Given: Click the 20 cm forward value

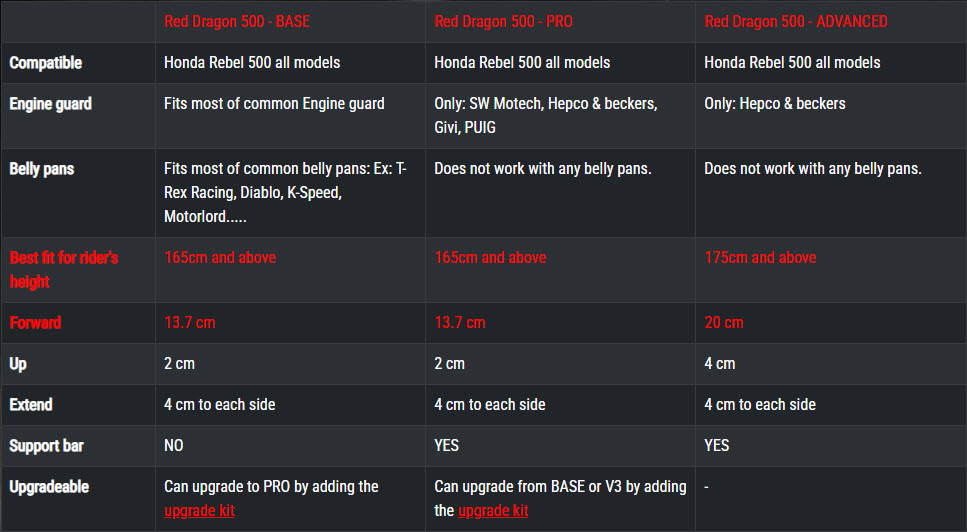Looking at the screenshot, I should [x=724, y=322].
